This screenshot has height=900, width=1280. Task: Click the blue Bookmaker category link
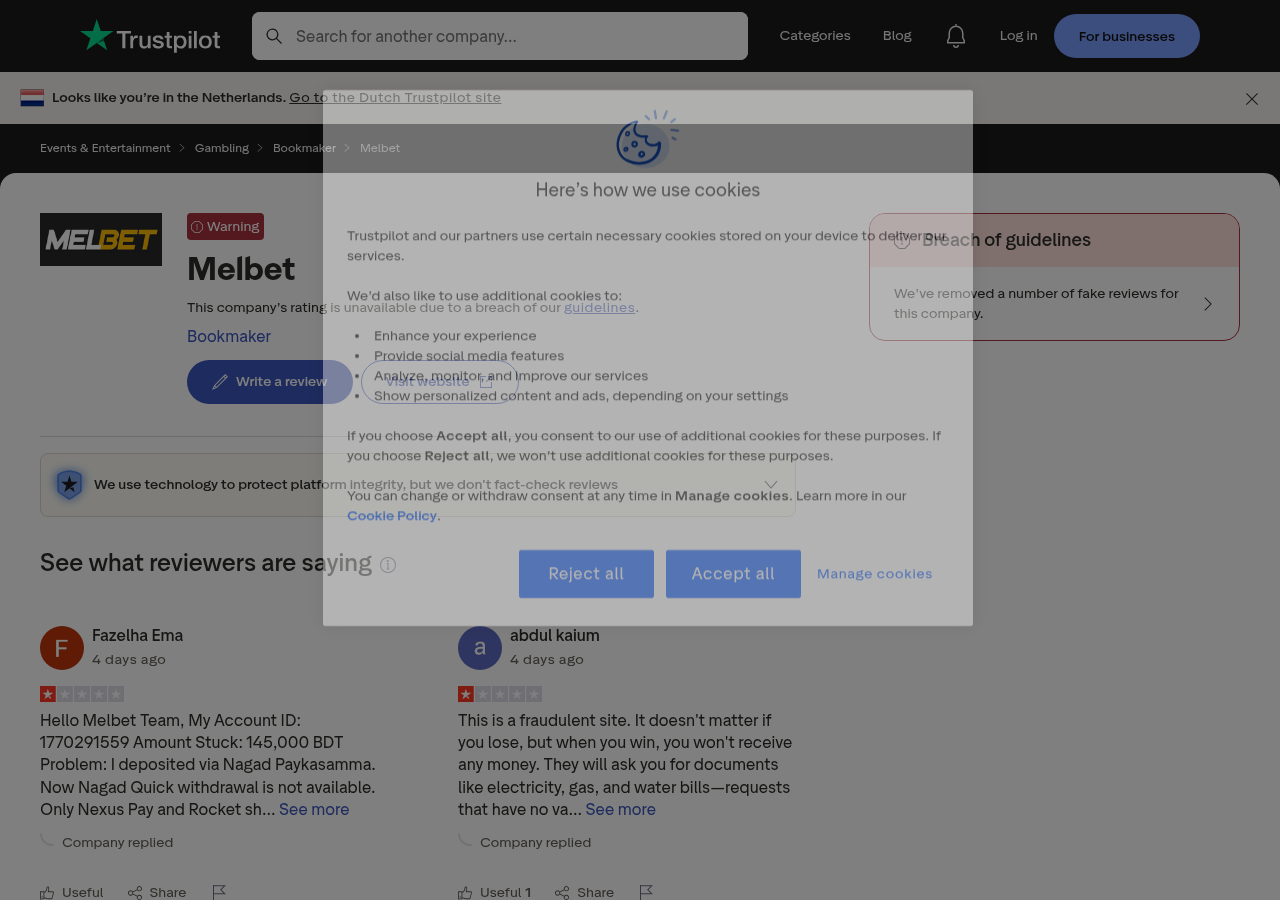coord(229,336)
